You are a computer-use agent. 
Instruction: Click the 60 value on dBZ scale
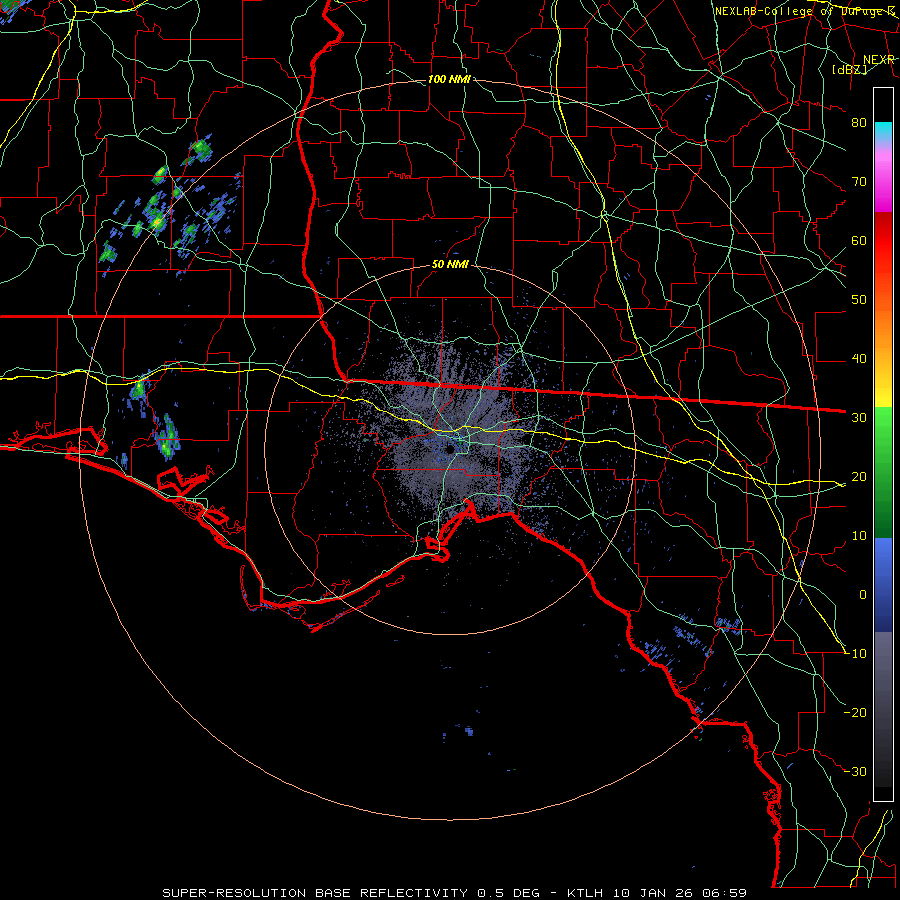pyautogui.click(x=859, y=240)
